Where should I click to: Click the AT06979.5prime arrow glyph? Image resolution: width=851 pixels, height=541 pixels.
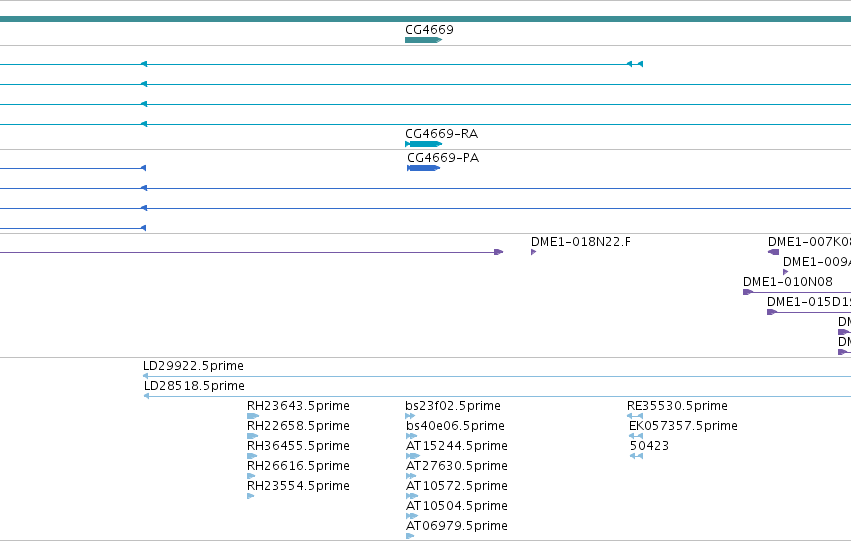pyautogui.click(x=410, y=536)
